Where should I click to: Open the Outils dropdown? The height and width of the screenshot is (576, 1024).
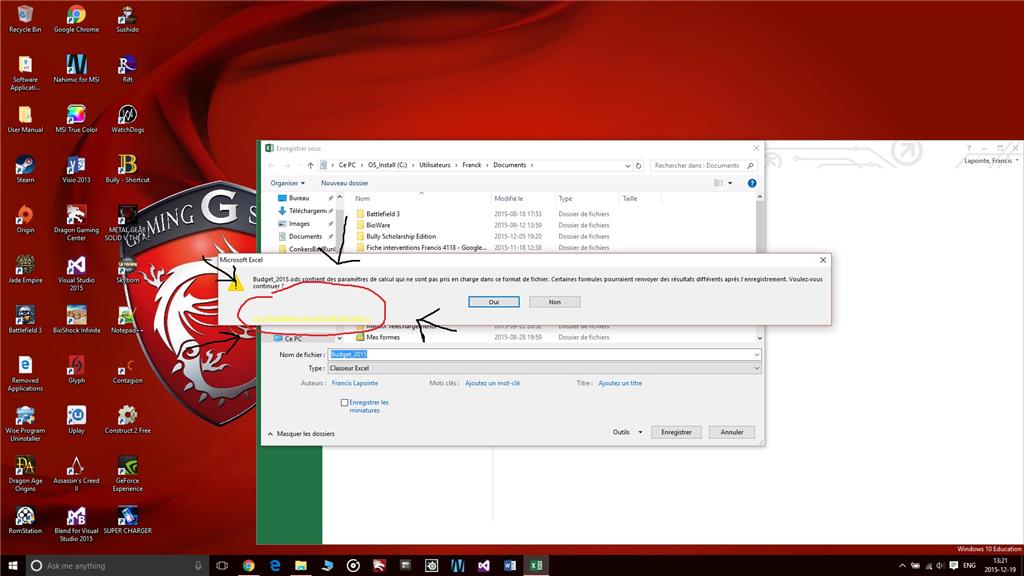627,432
